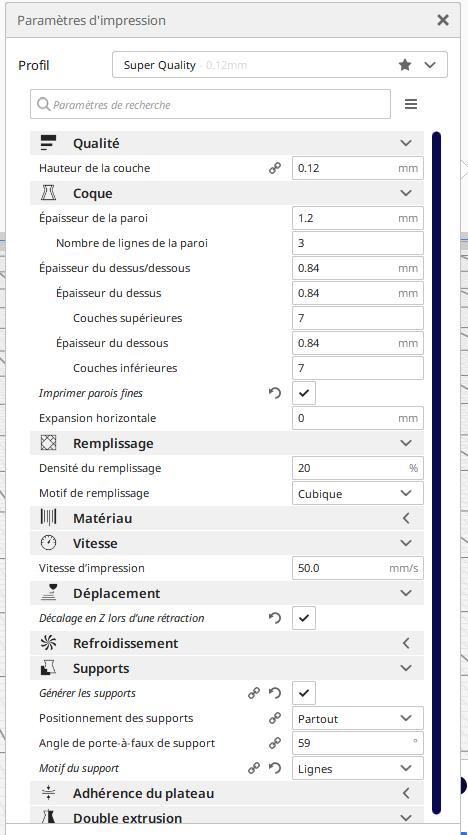Click the Matériau section icon

point(48,518)
